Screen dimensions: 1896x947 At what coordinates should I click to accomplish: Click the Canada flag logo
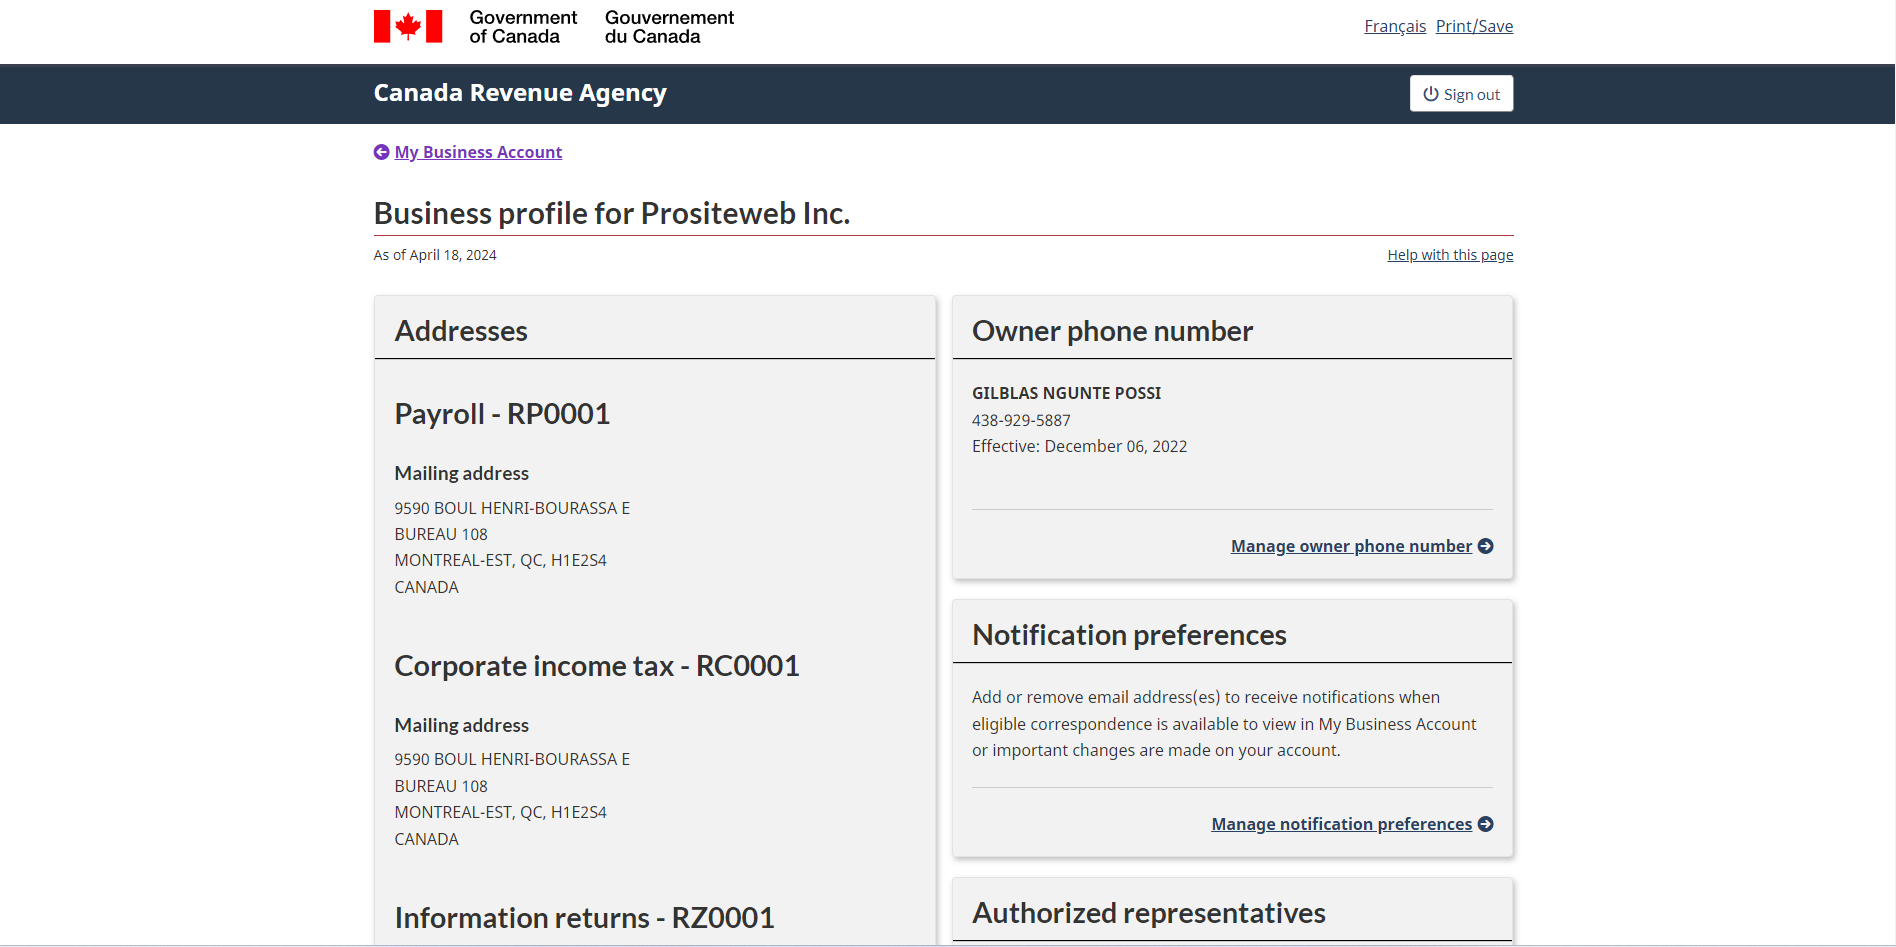pyautogui.click(x=408, y=26)
